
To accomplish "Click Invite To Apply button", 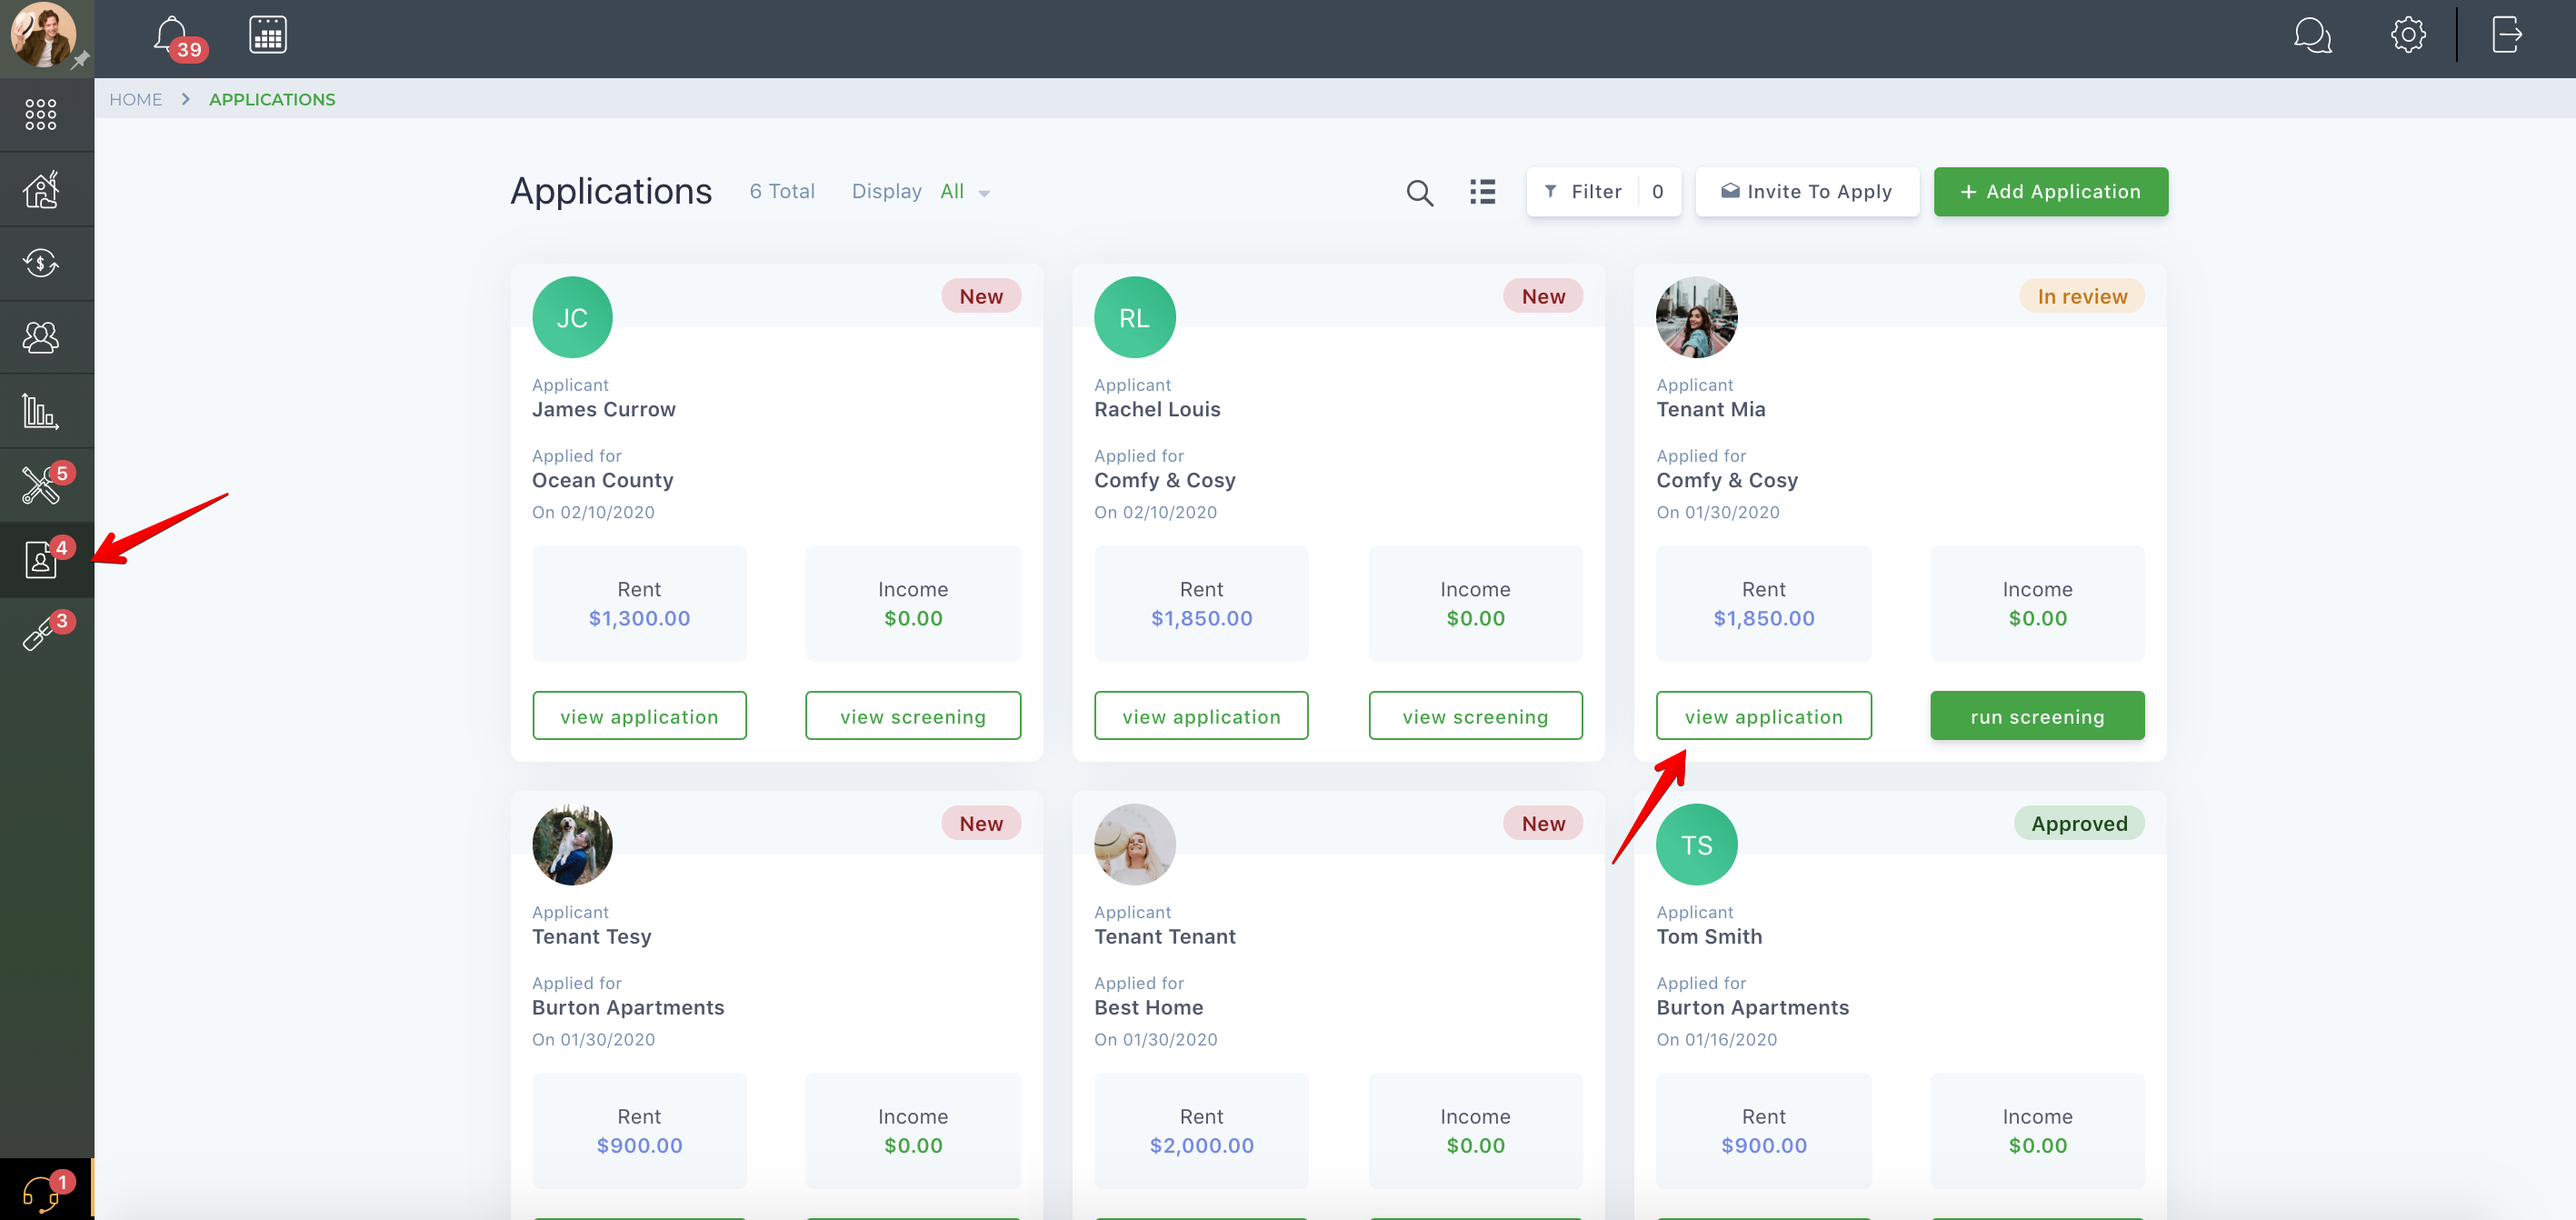I will (x=1807, y=191).
